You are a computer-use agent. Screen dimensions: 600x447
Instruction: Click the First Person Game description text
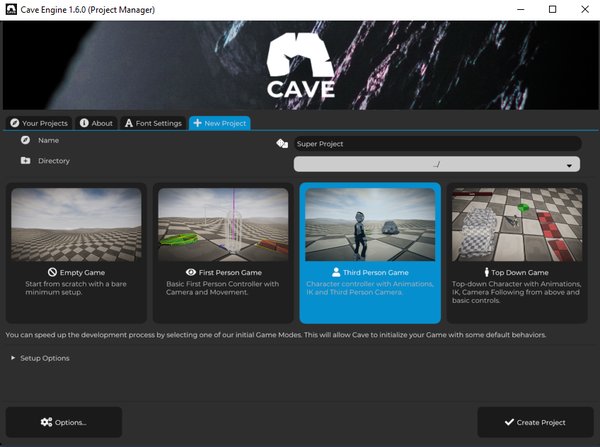pyautogui.click(x=222, y=288)
